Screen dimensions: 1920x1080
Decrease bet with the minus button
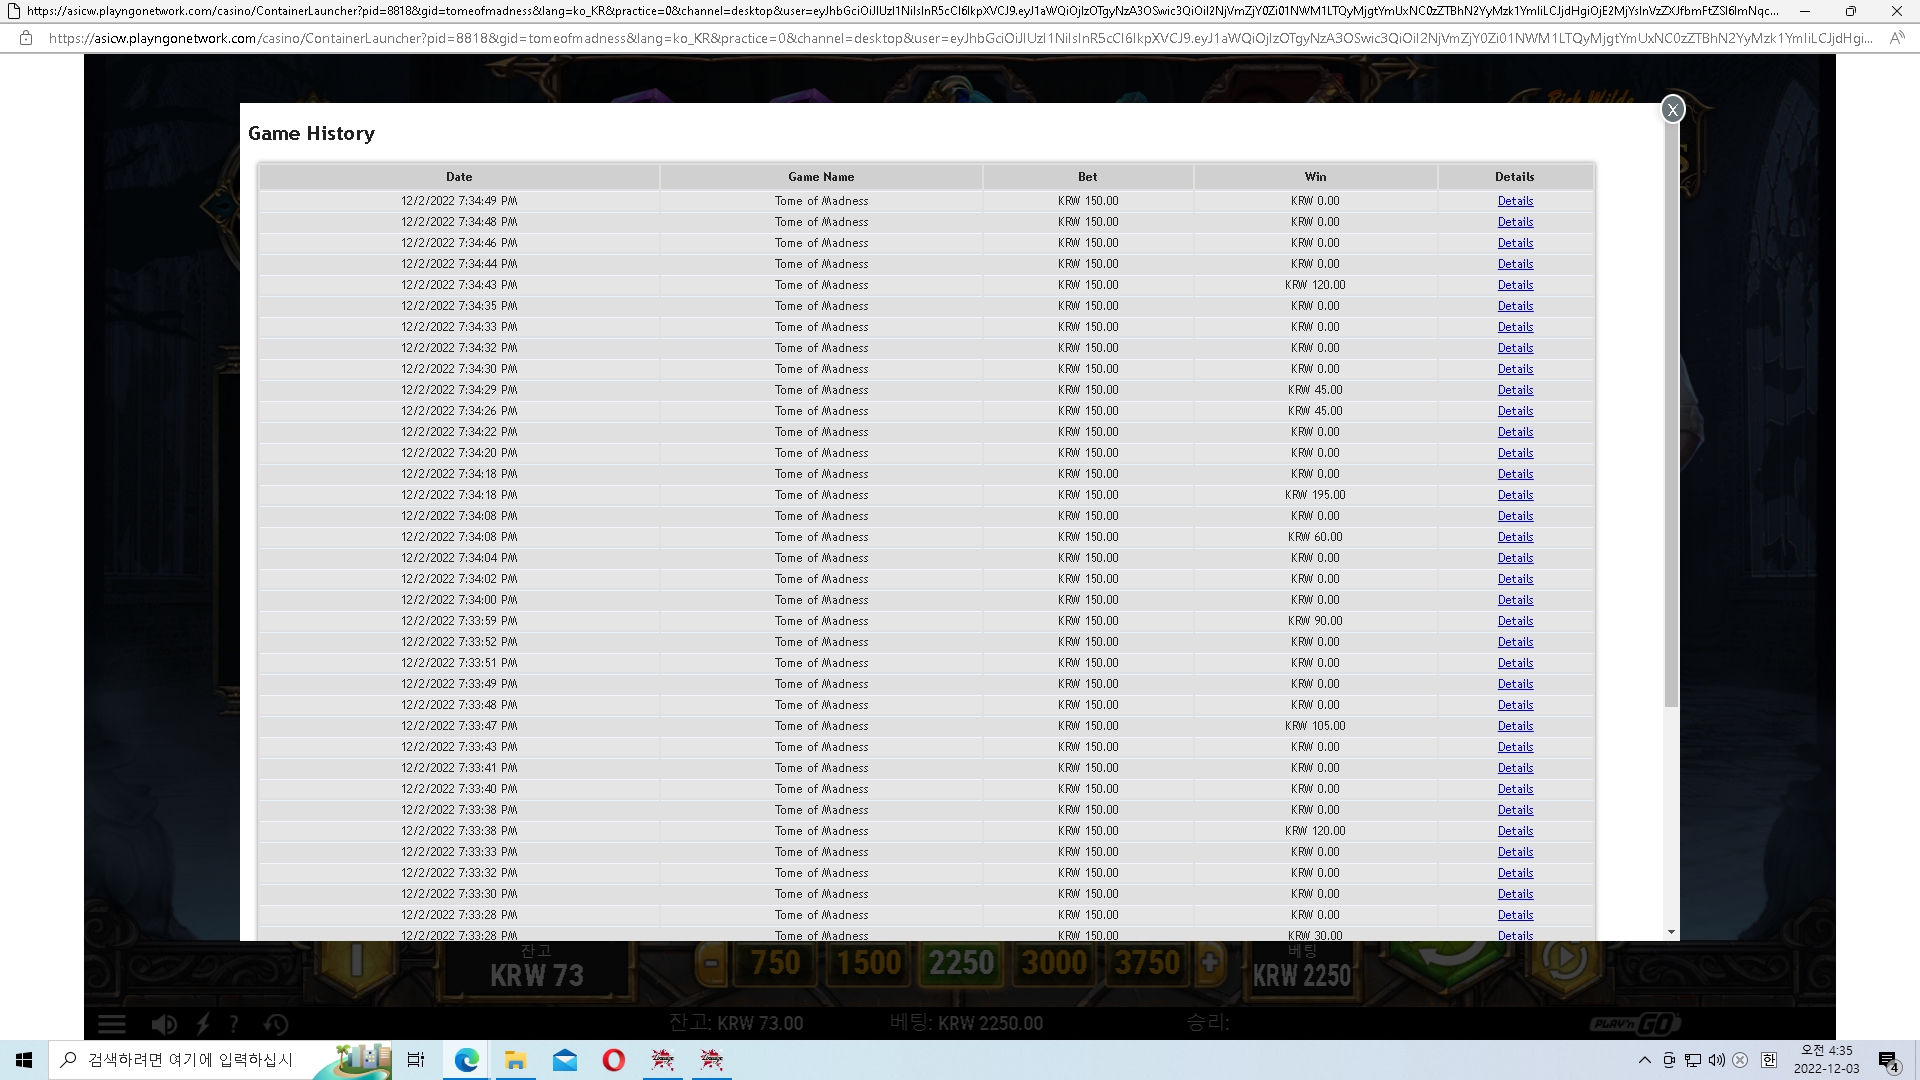(711, 964)
